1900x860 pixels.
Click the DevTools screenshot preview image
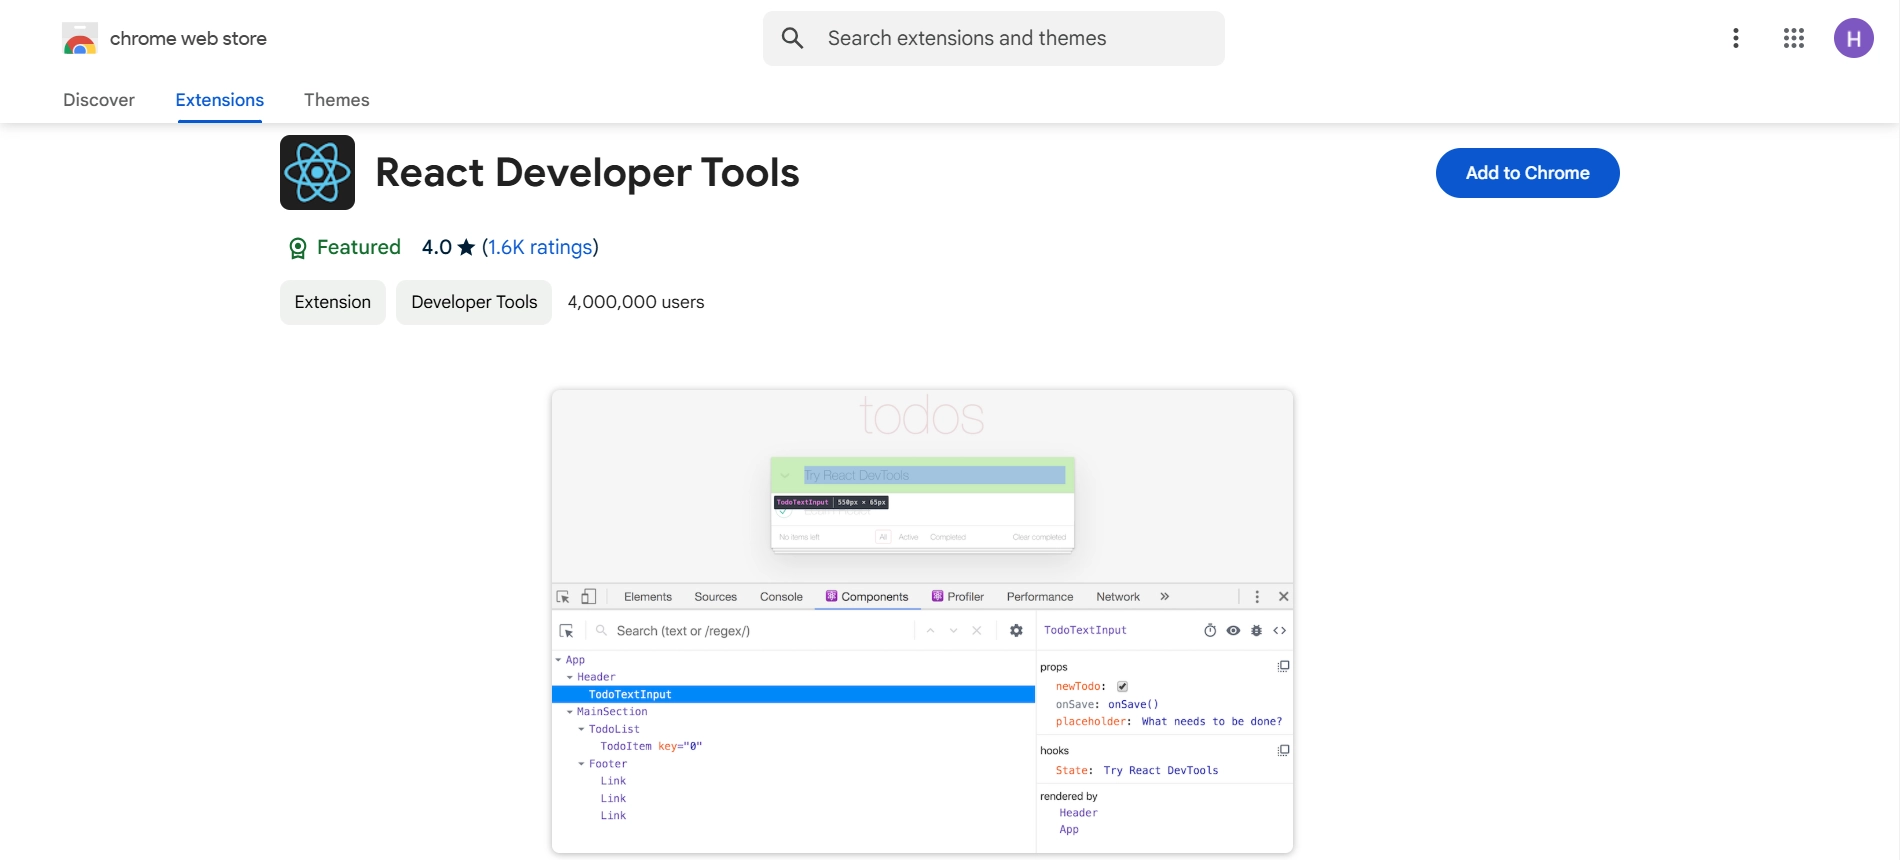922,621
